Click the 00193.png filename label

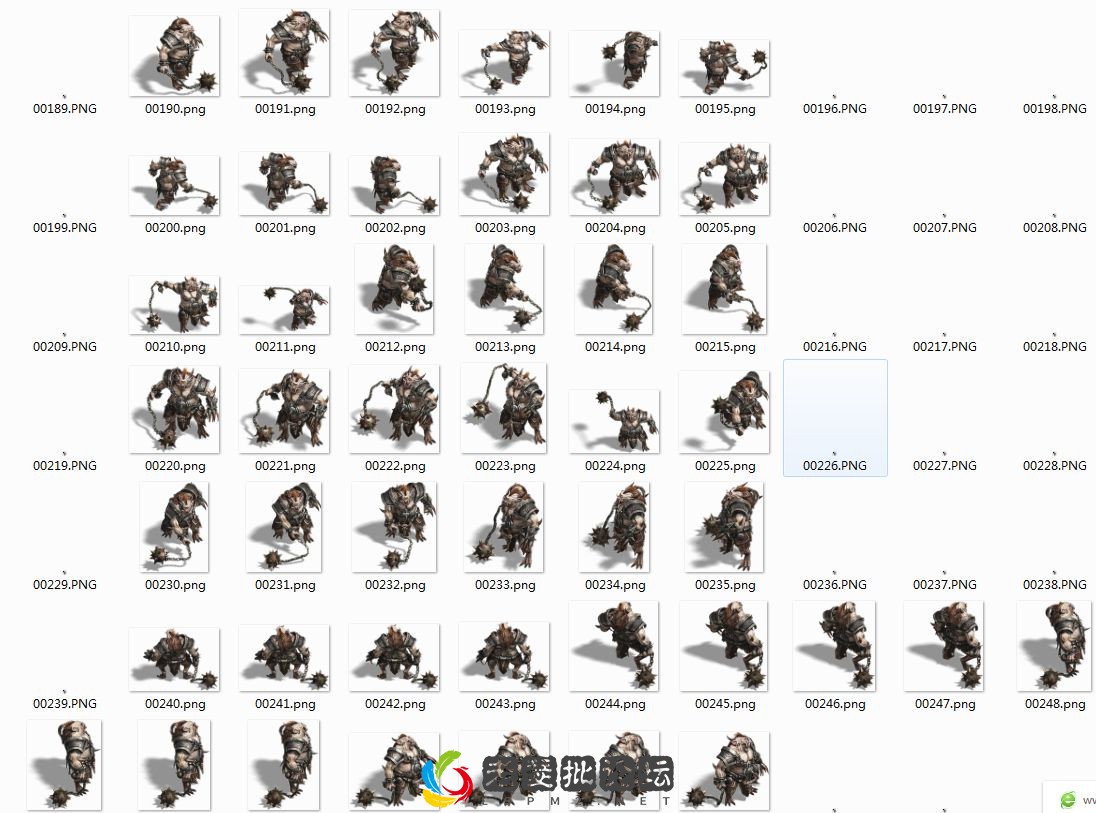pyautogui.click(x=504, y=108)
